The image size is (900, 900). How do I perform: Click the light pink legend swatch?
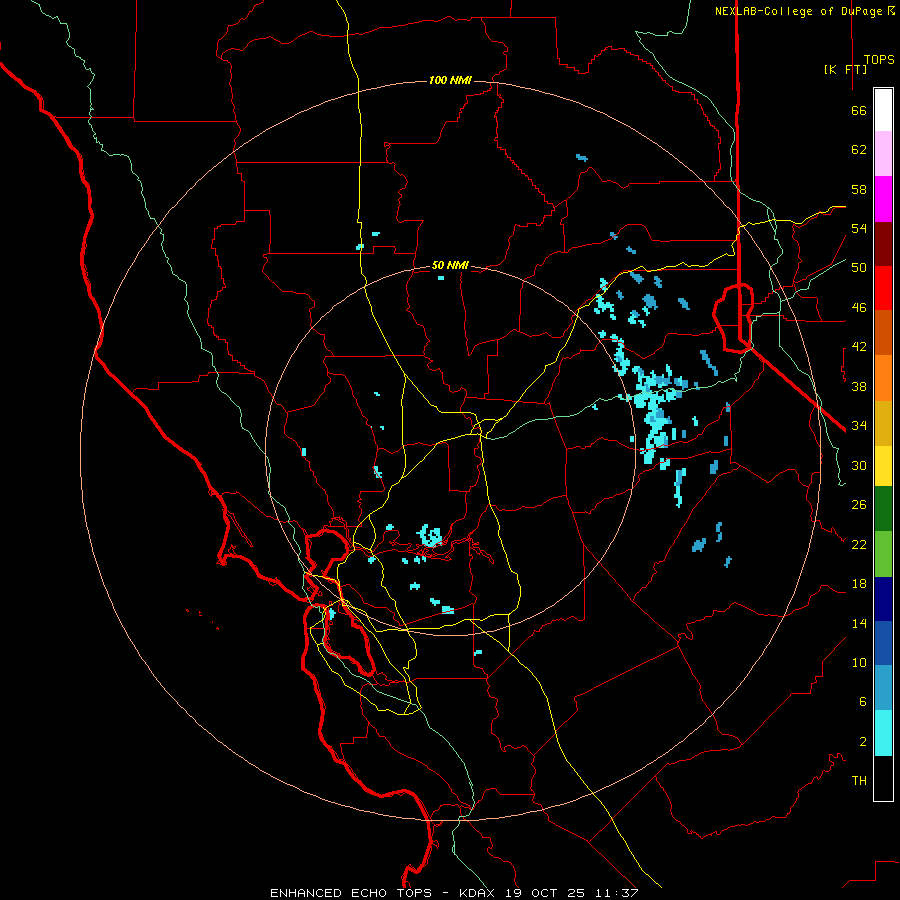[883, 154]
